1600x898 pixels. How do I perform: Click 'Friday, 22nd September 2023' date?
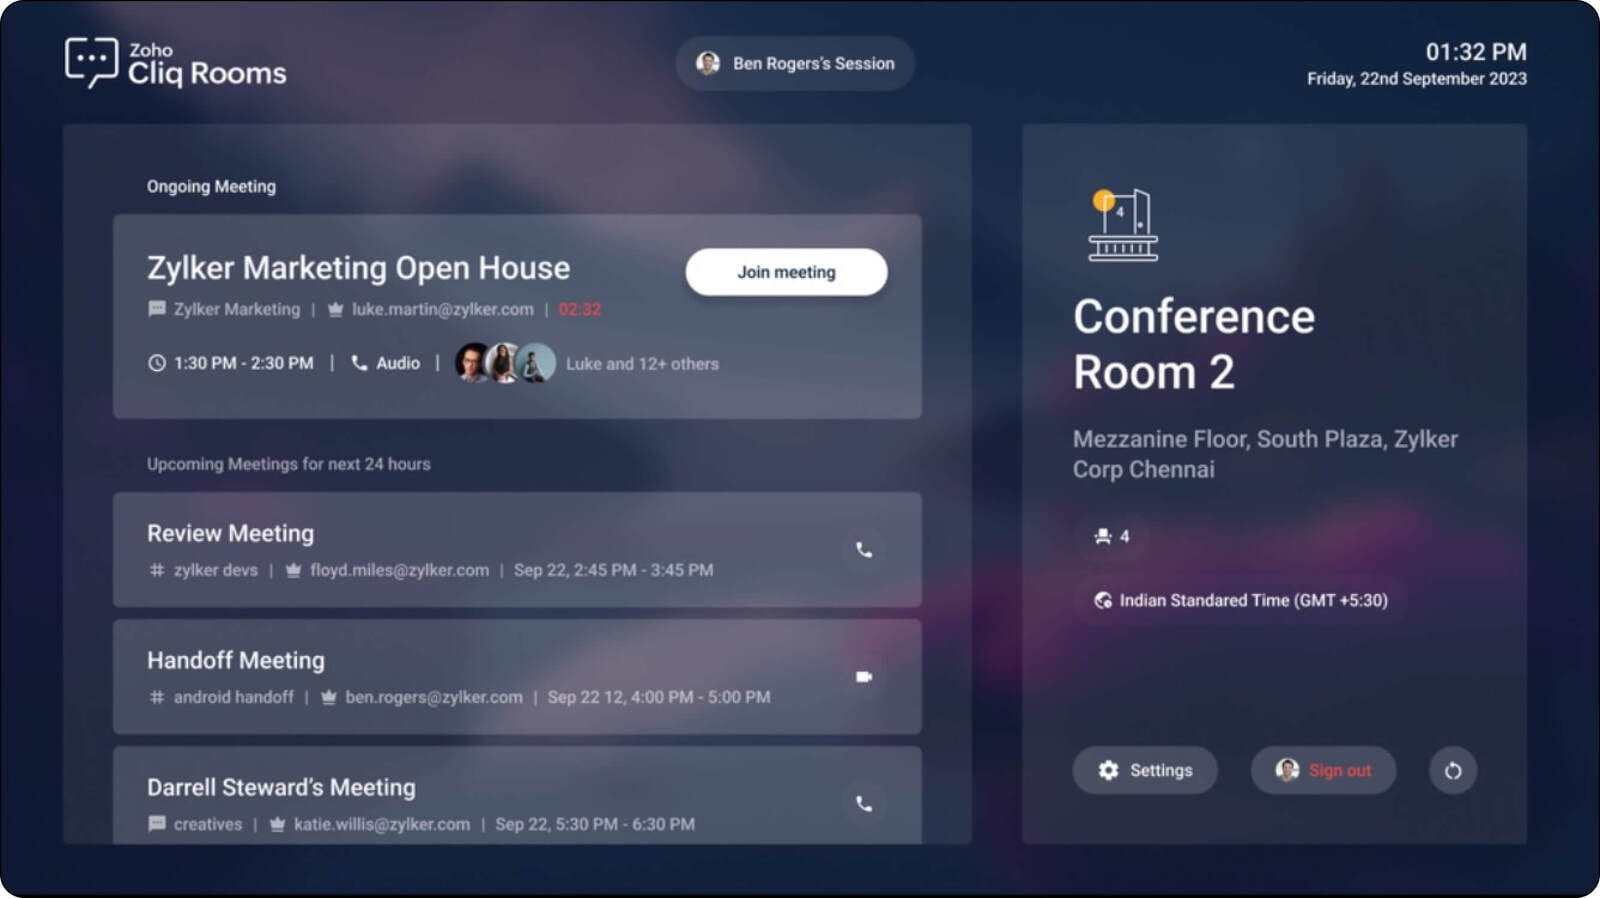1417,79
